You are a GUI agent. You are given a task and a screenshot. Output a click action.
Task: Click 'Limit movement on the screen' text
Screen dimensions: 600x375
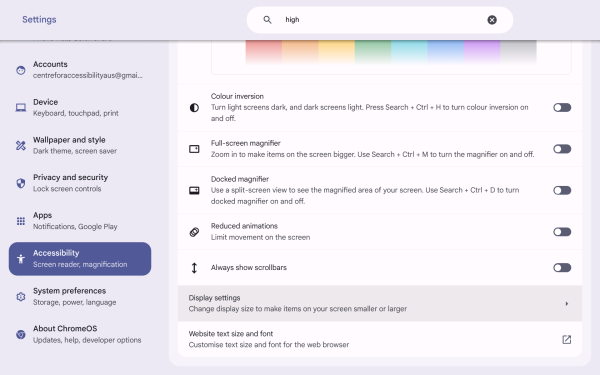[x=260, y=237]
